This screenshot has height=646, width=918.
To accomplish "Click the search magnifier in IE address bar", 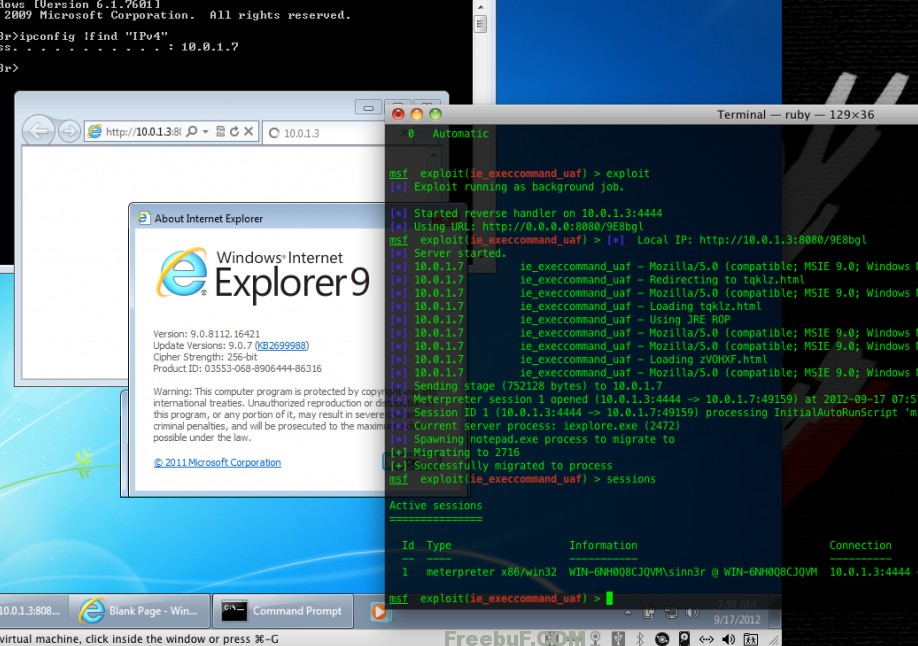I will [191, 132].
